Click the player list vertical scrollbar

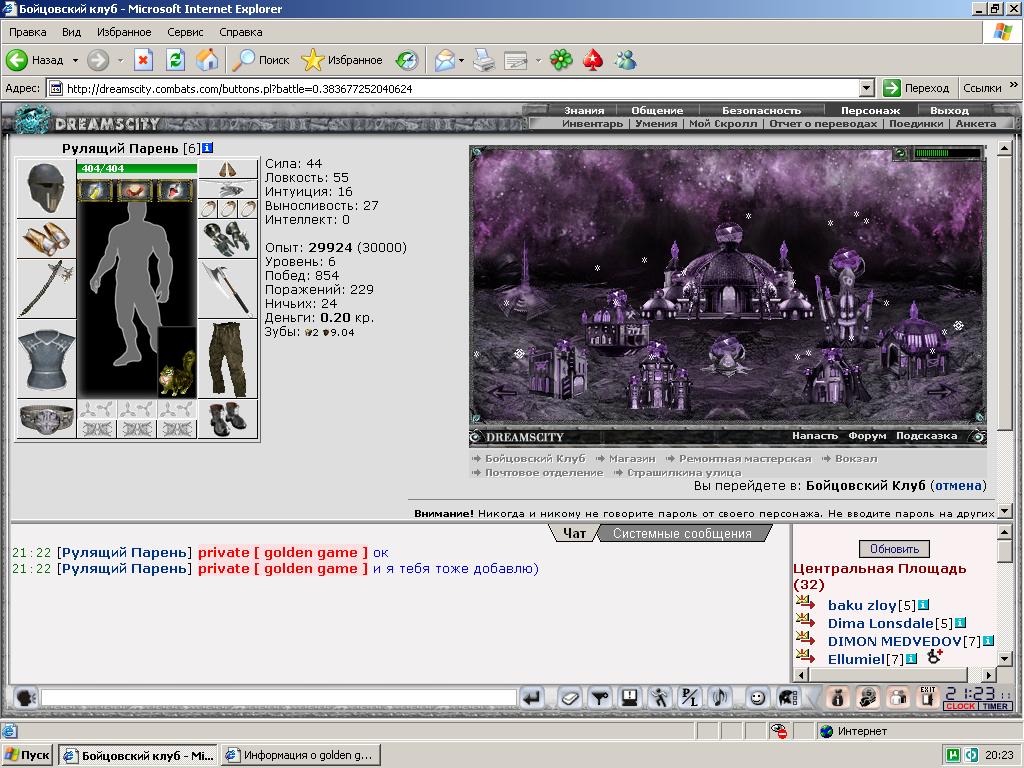tap(1004, 597)
